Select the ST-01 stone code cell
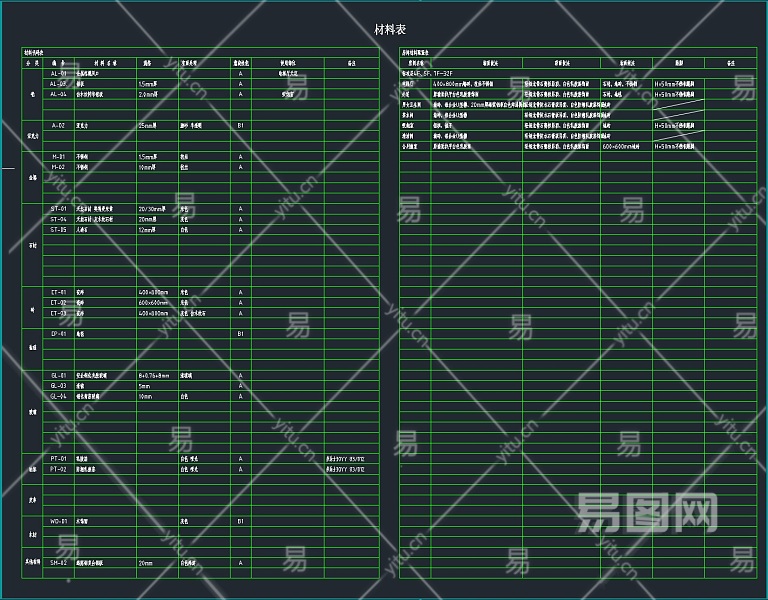Screen dimensions: 768x600 click(x=58, y=209)
